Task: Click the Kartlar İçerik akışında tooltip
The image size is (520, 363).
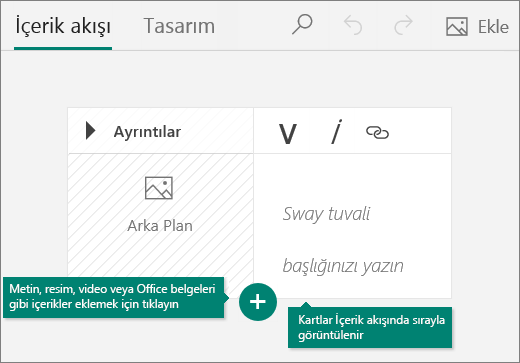Action: (370, 328)
